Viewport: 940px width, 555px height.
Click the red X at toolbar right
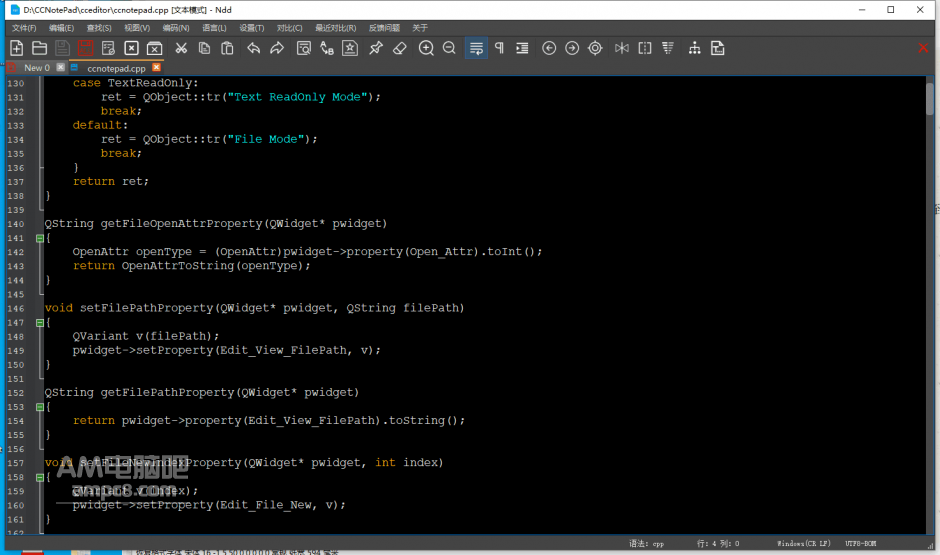pos(923,49)
